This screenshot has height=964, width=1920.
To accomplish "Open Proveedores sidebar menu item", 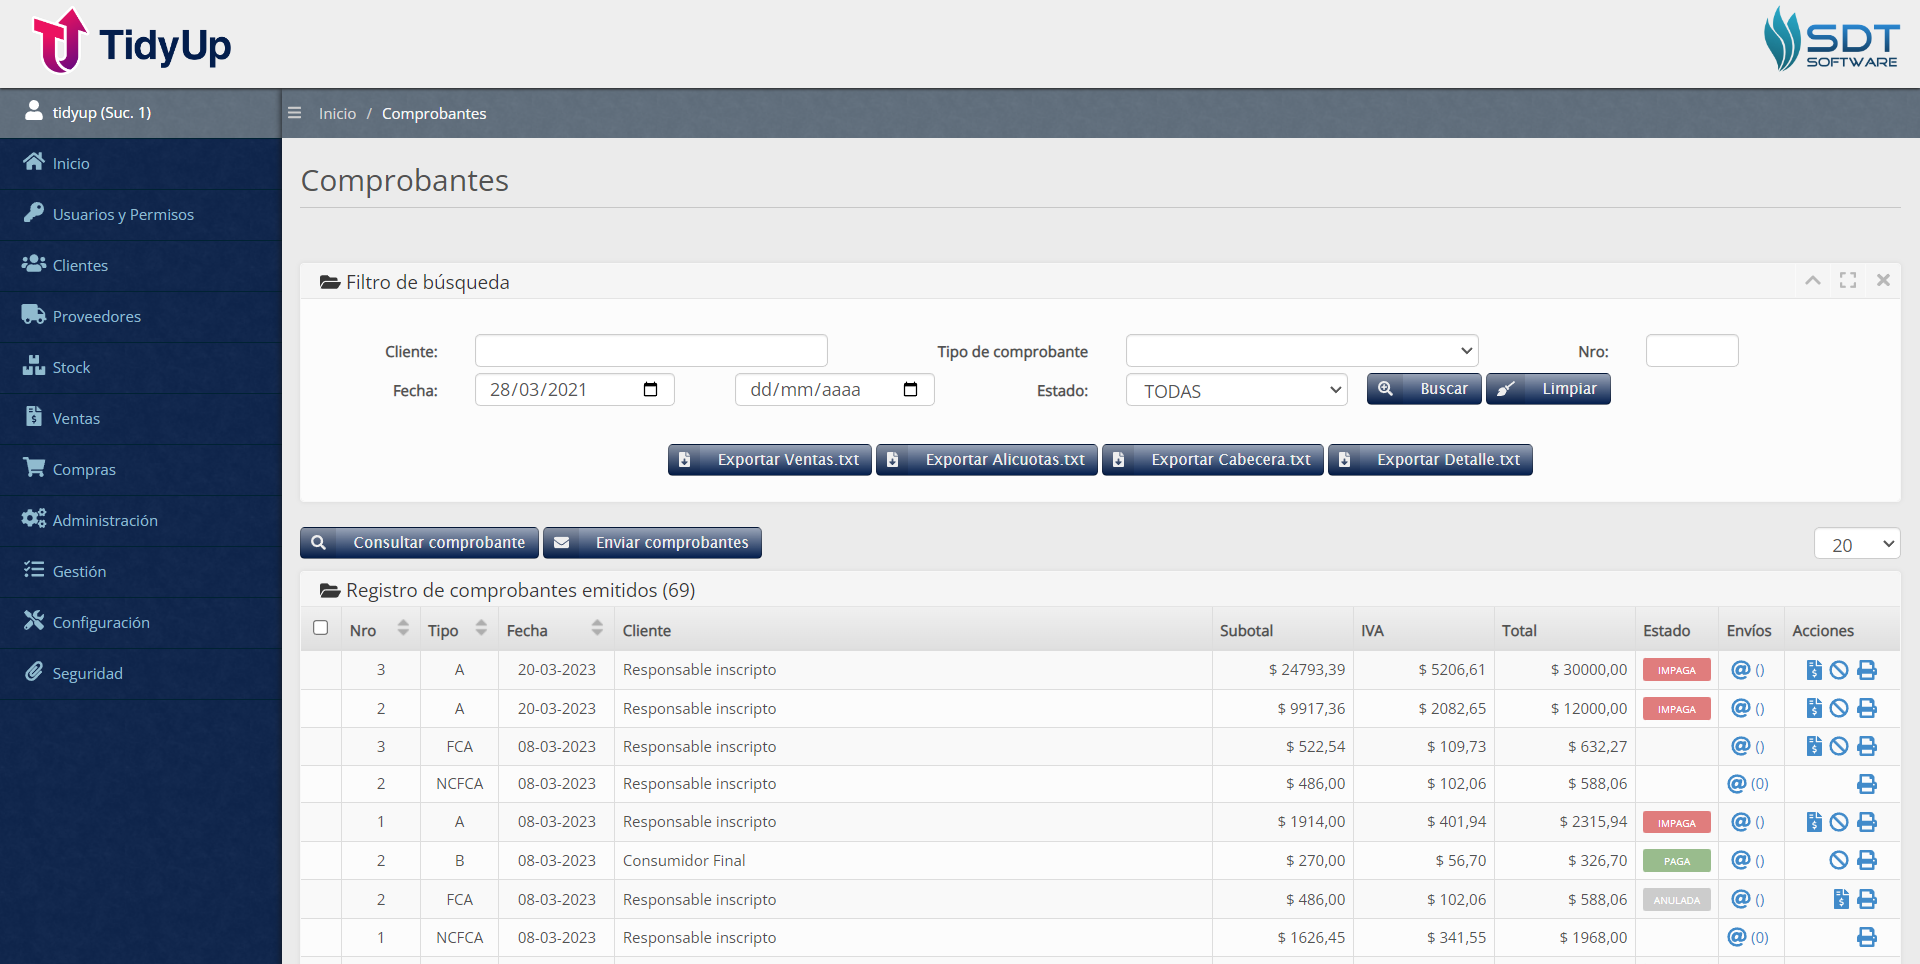I will (x=140, y=316).
